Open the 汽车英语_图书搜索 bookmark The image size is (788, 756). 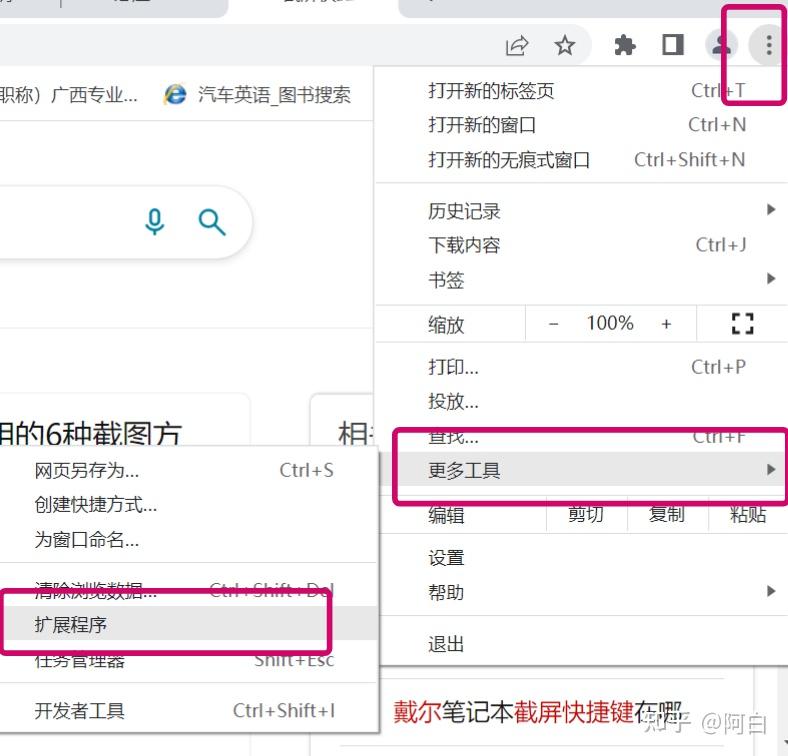258,94
